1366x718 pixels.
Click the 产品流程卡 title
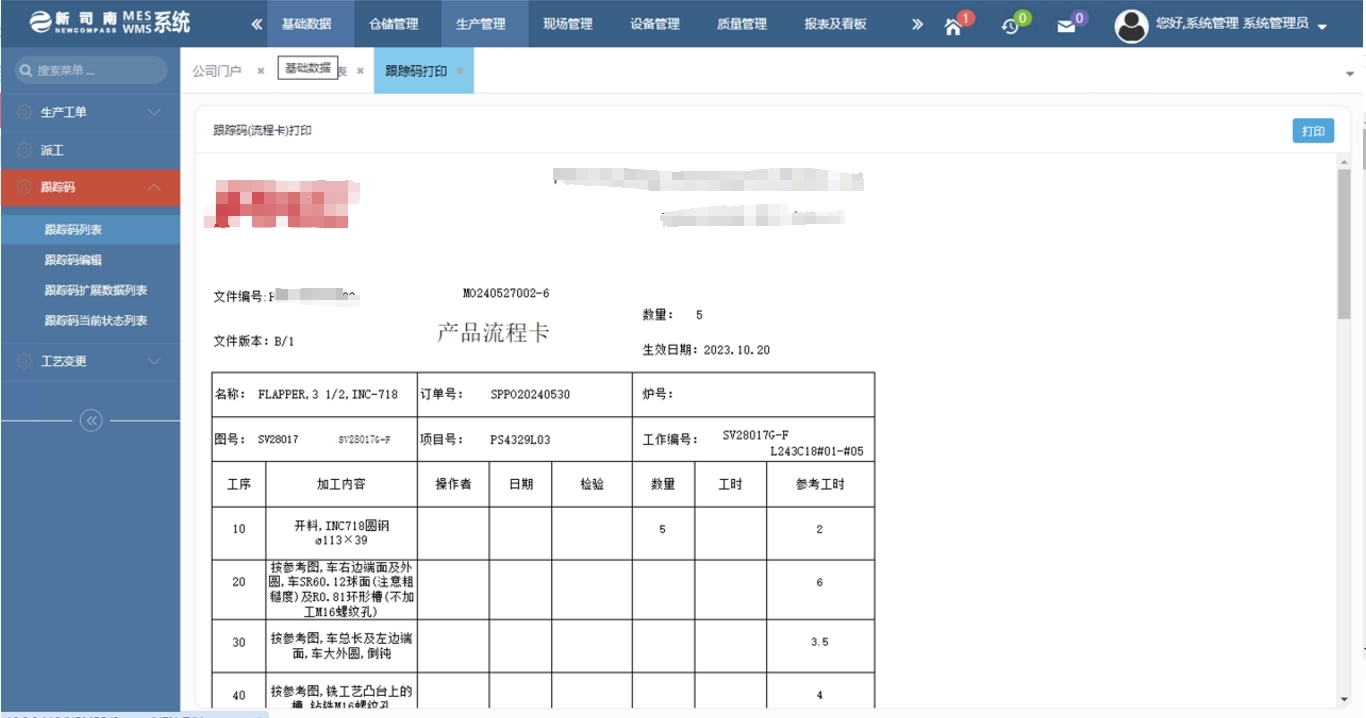coord(493,333)
